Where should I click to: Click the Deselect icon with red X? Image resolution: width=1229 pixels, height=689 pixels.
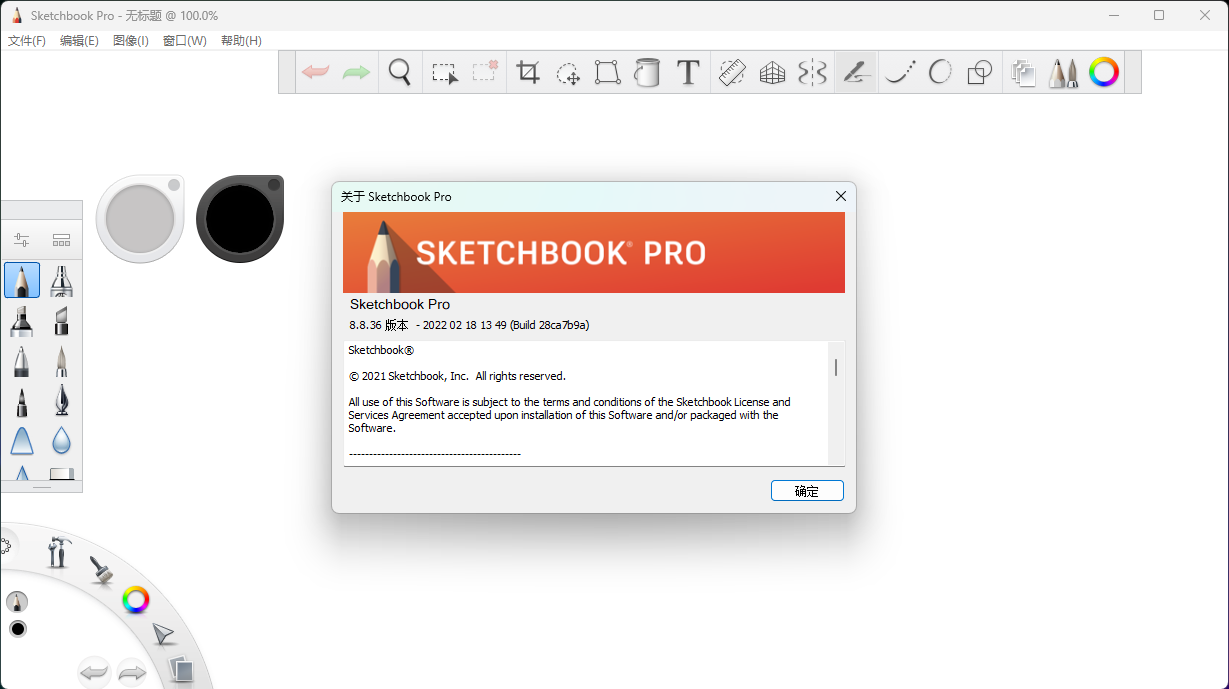(486, 72)
